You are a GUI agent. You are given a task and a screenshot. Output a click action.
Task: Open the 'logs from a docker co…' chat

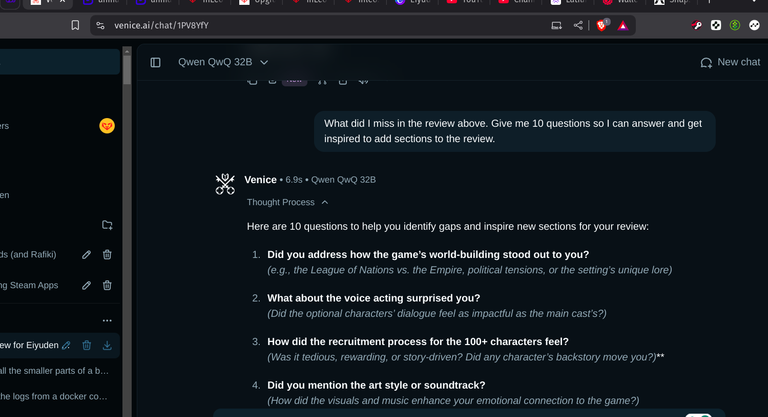[54, 396]
